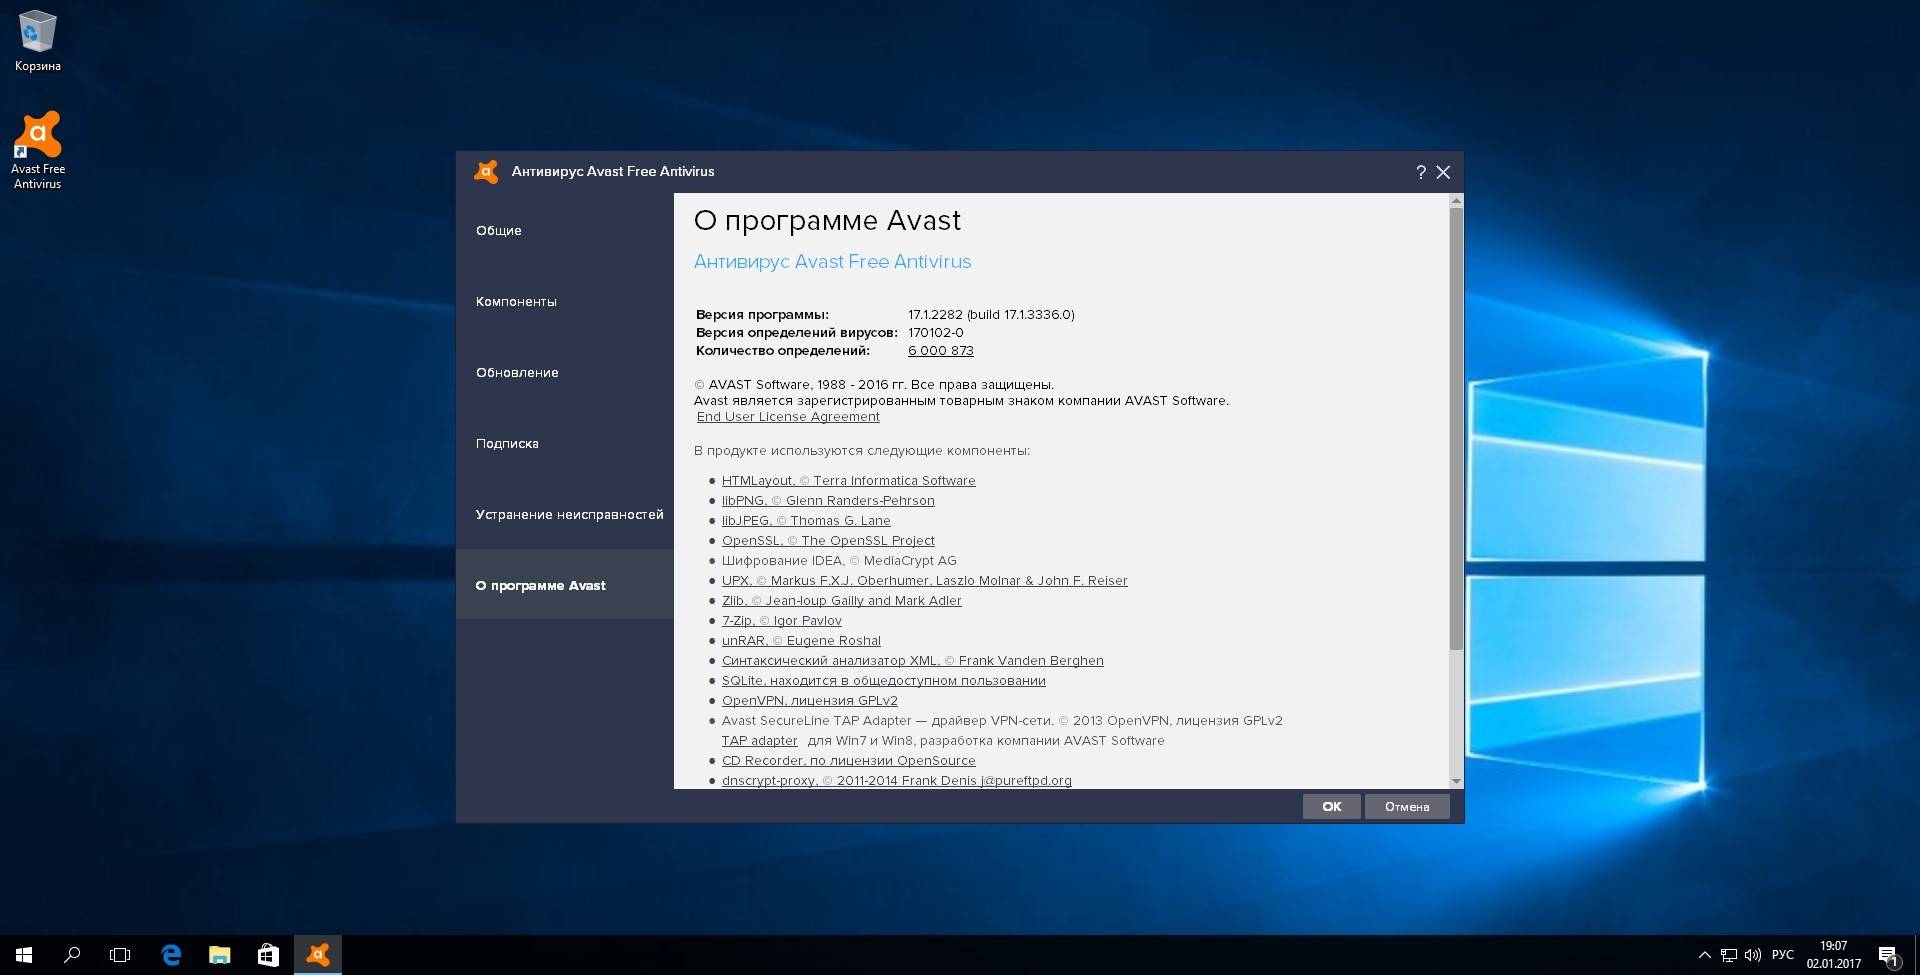This screenshot has height=975, width=1920.
Task: Switch to Компоненты settings section
Action: [565, 301]
